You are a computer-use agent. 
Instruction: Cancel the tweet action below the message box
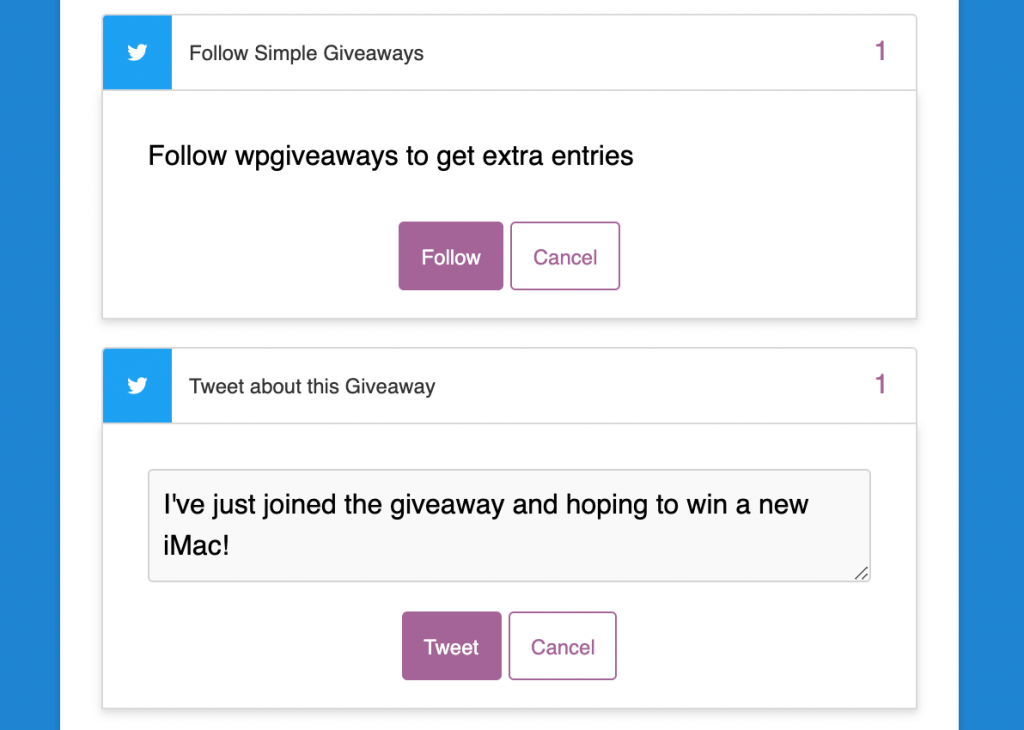562,646
